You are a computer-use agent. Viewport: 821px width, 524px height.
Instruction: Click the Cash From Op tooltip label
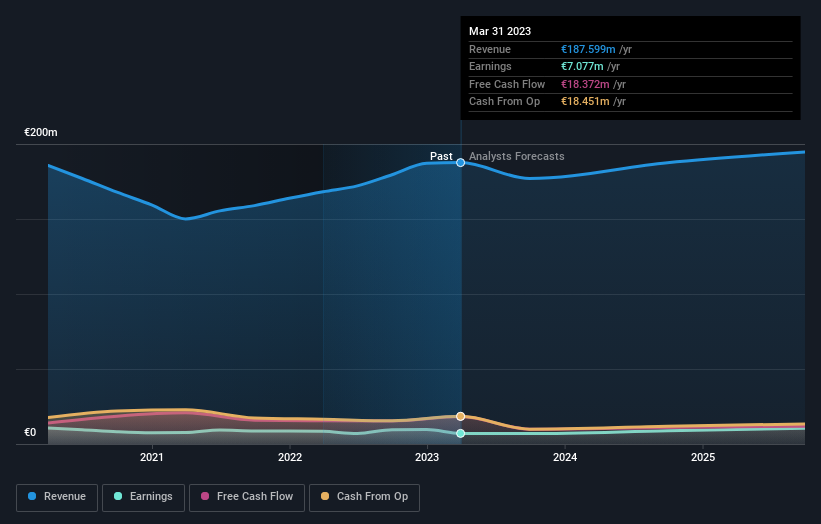coord(504,102)
